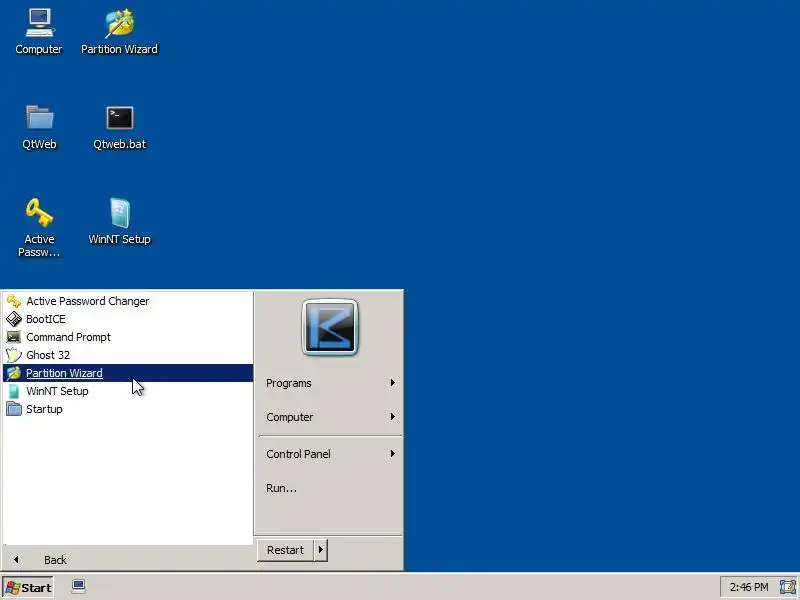This screenshot has width=800, height=600.
Task: Expand the Programs submenu
Action: click(x=330, y=383)
